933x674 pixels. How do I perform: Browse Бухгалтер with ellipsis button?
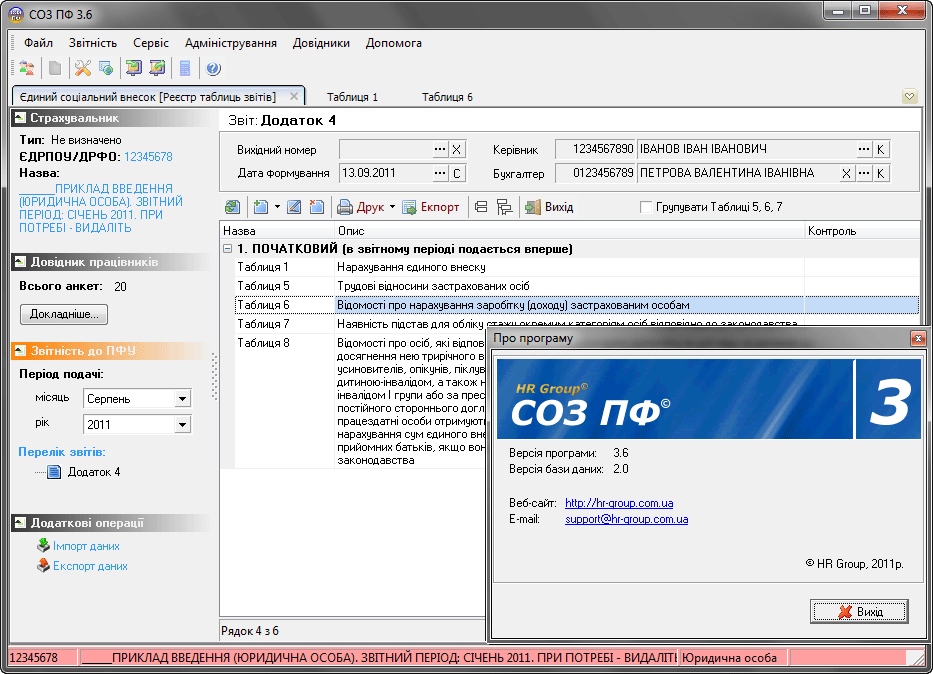(864, 173)
